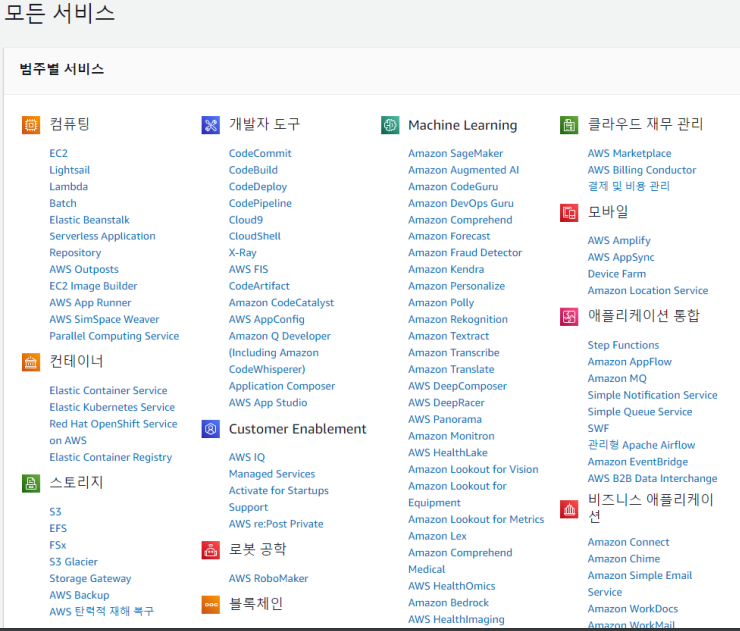The image size is (740, 631).
Task: Open AWS Marketplace
Action: pyautogui.click(x=629, y=153)
